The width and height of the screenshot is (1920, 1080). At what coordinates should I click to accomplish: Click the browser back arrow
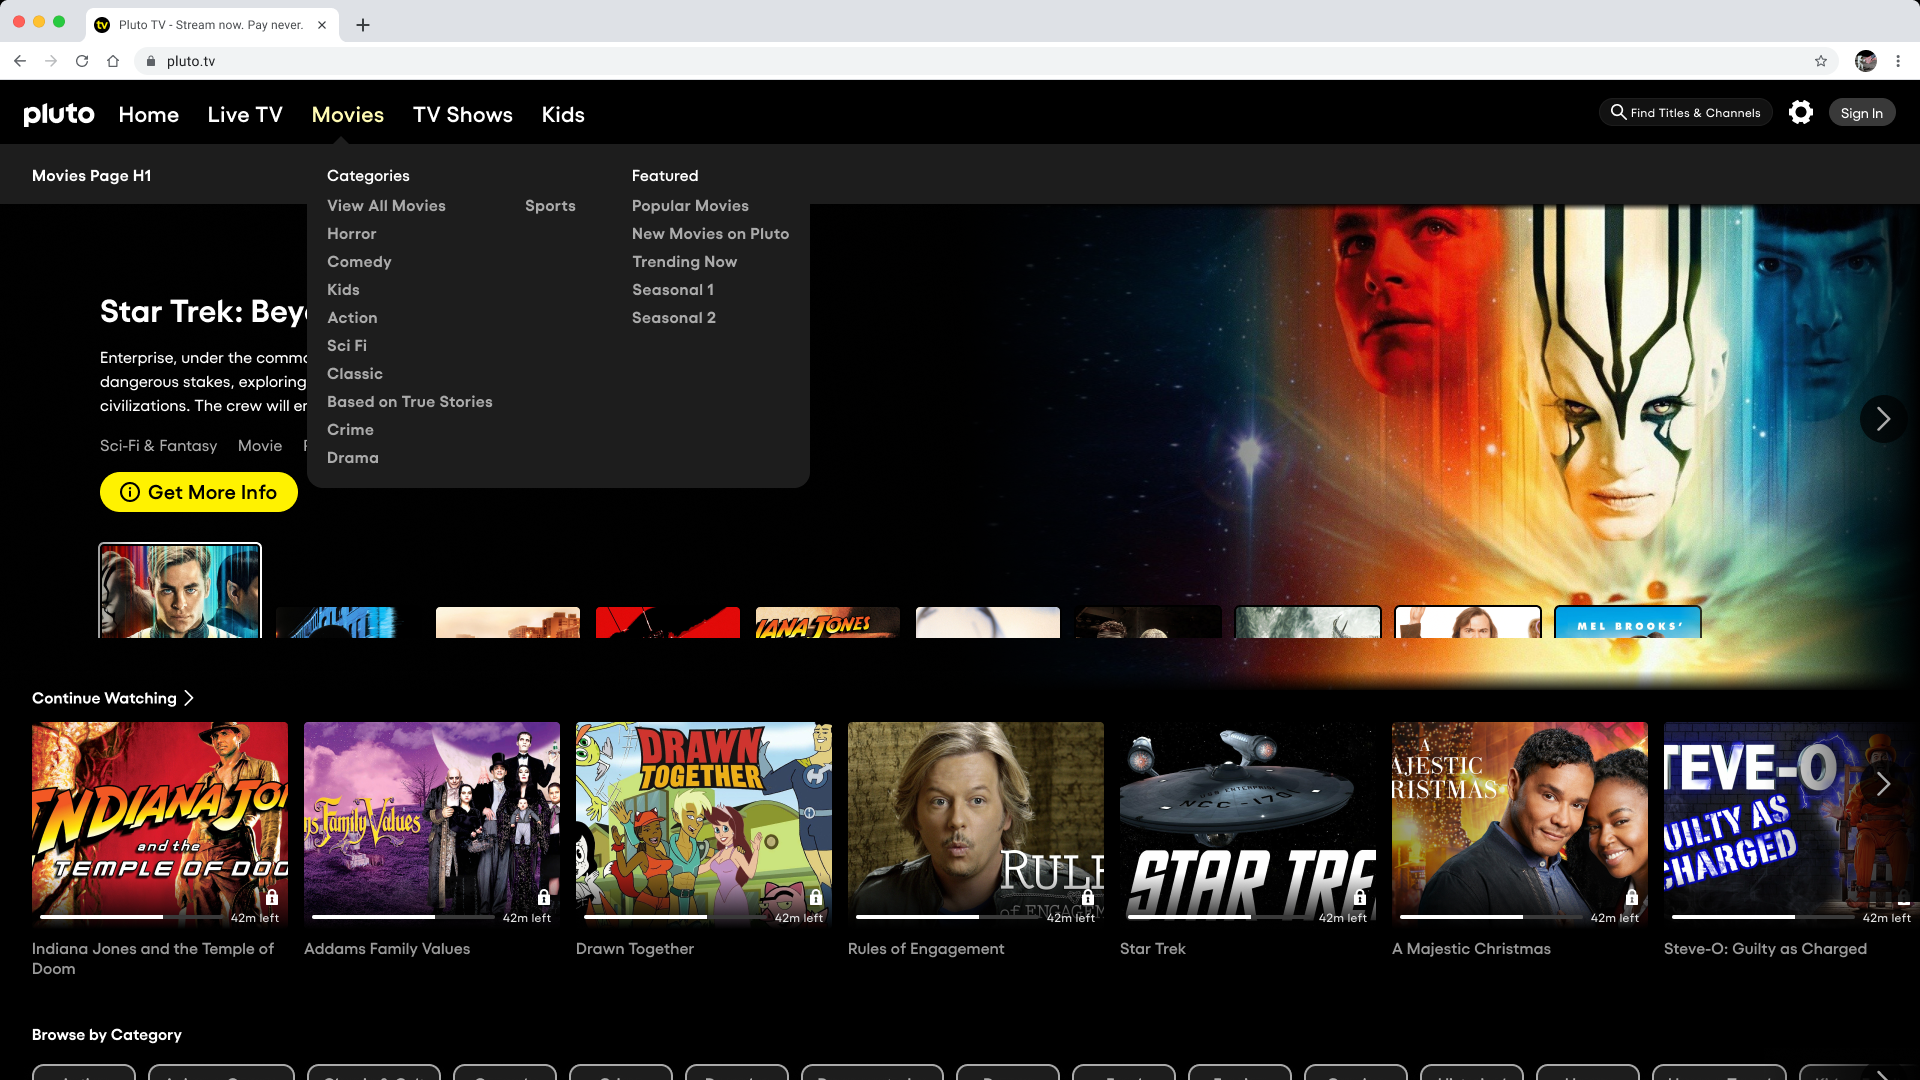(20, 61)
